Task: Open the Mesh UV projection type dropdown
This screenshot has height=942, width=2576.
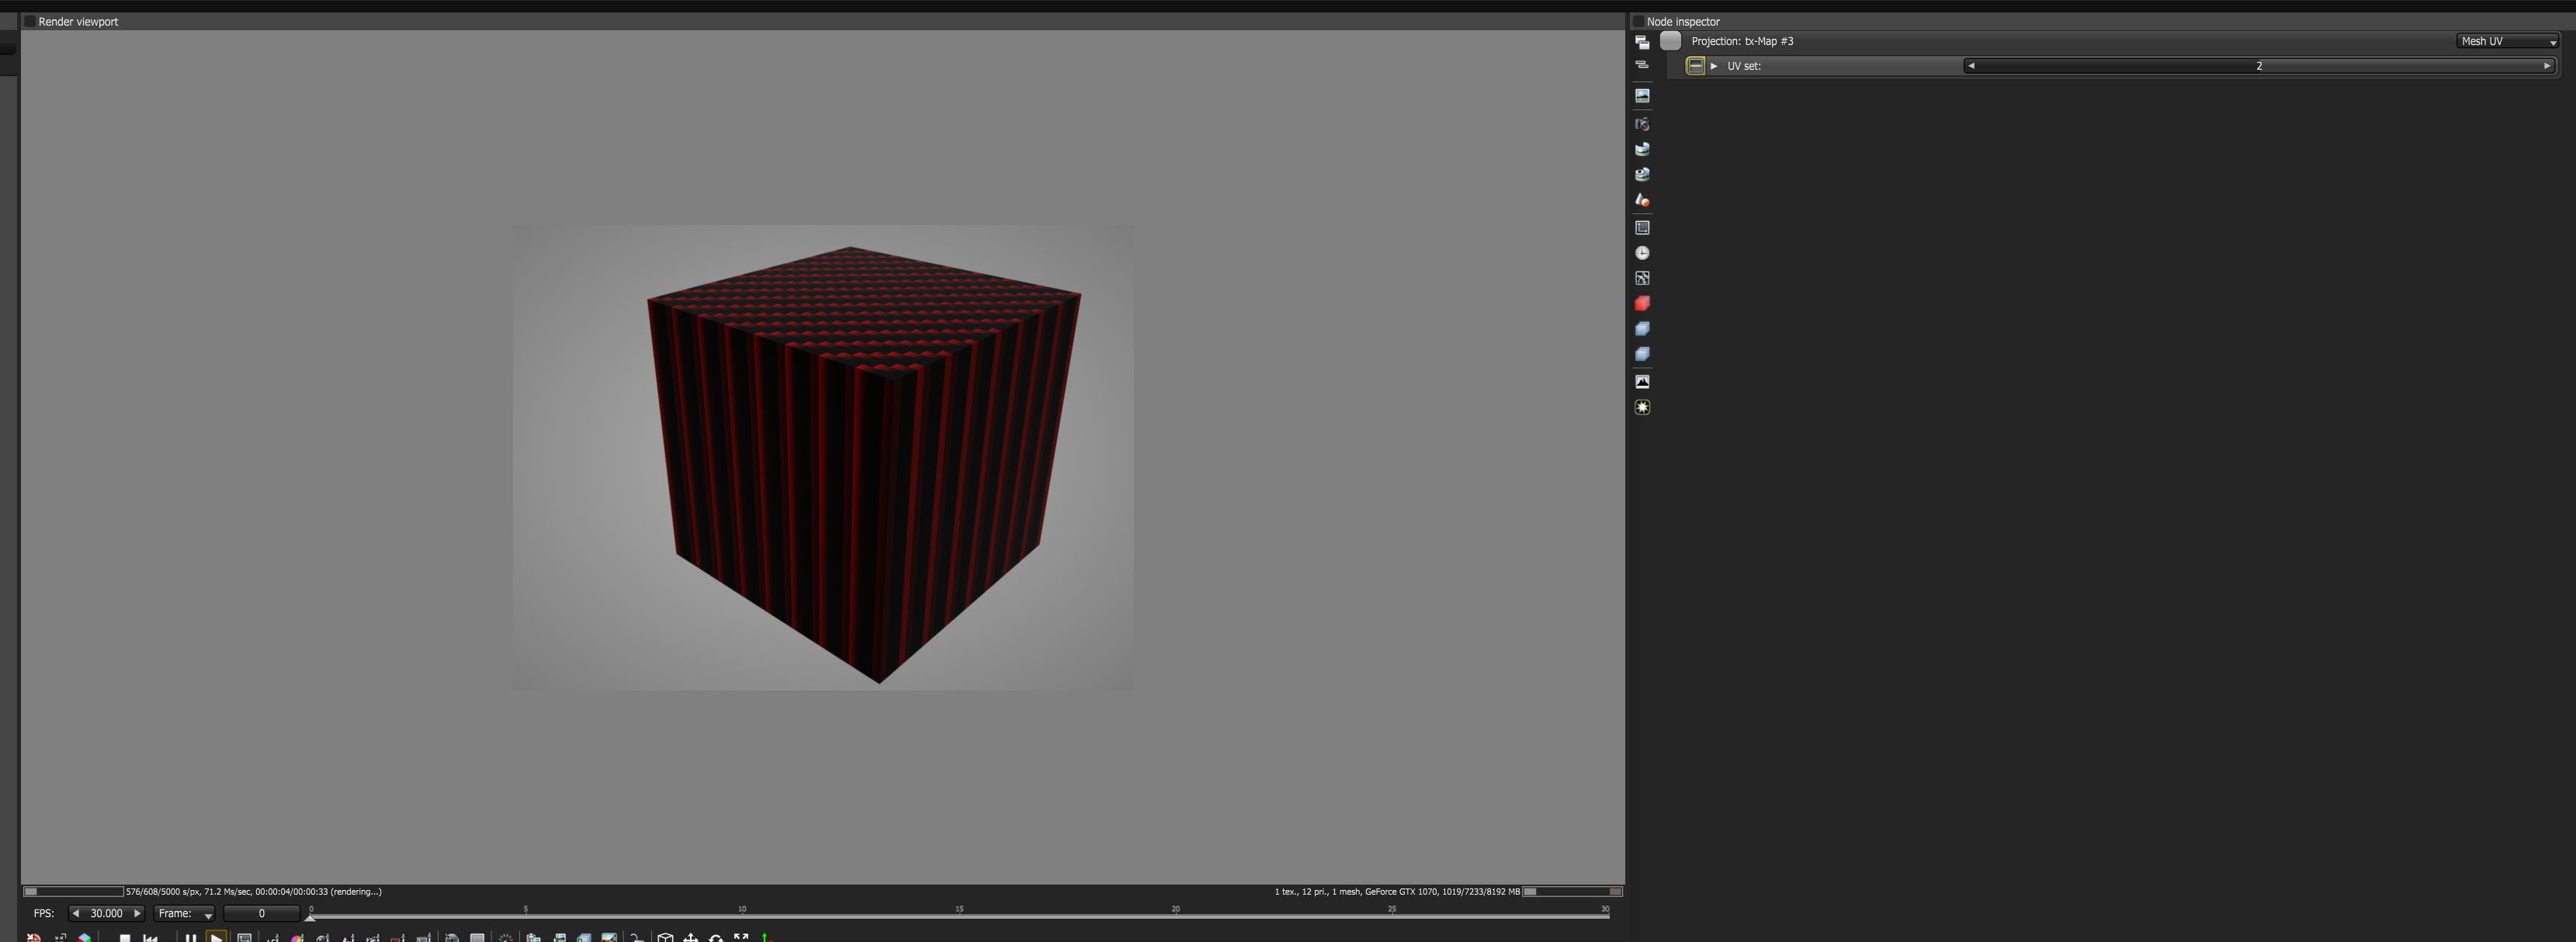Action: click(2507, 41)
